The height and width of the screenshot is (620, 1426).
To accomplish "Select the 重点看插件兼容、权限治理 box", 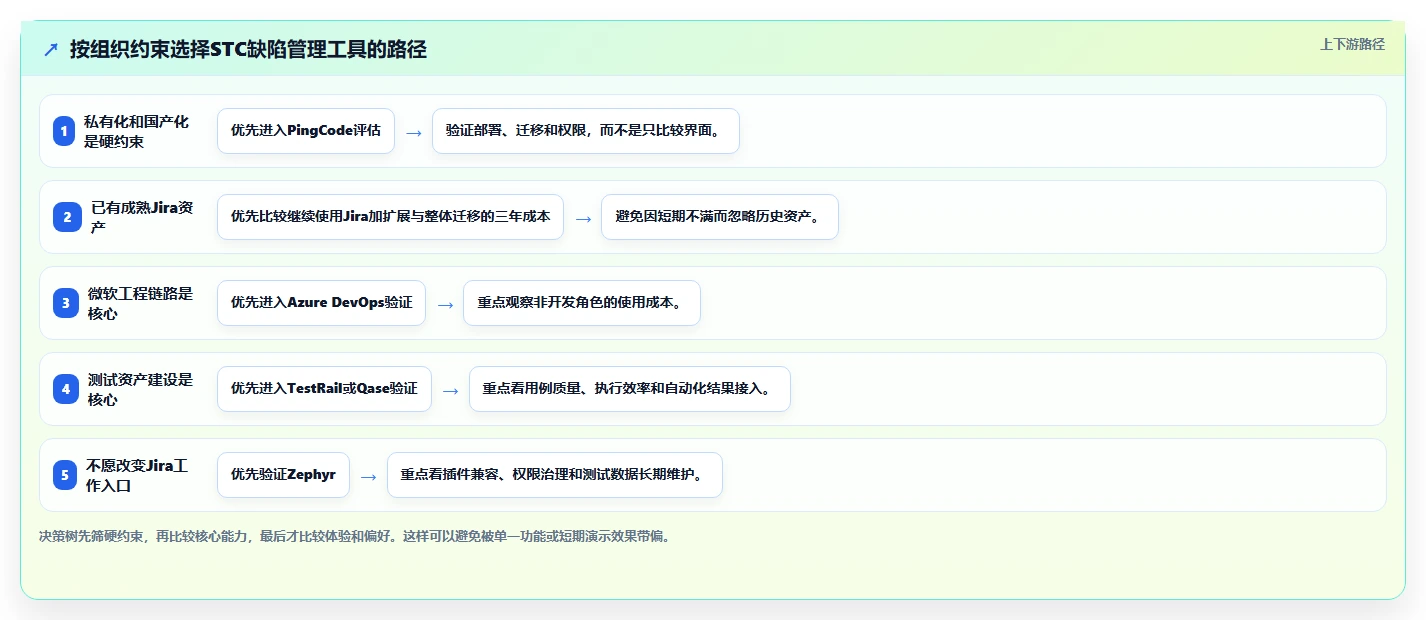I will click(554, 475).
